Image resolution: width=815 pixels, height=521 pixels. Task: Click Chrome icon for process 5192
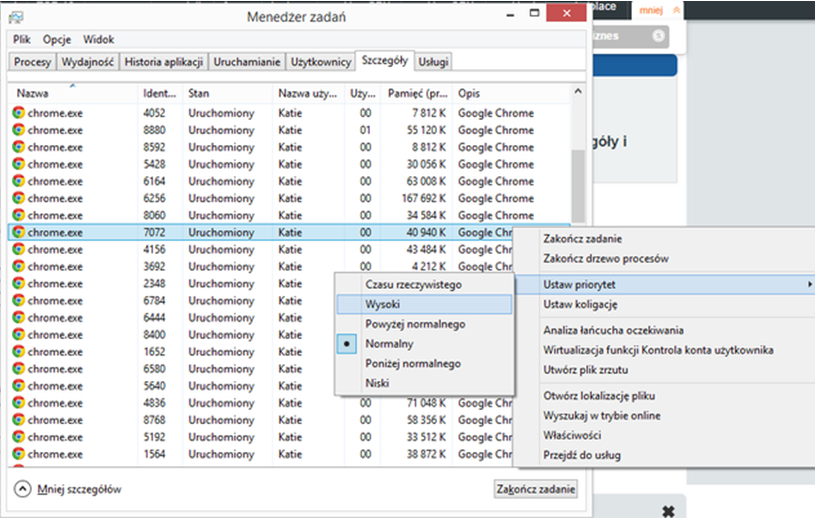coord(19,436)
